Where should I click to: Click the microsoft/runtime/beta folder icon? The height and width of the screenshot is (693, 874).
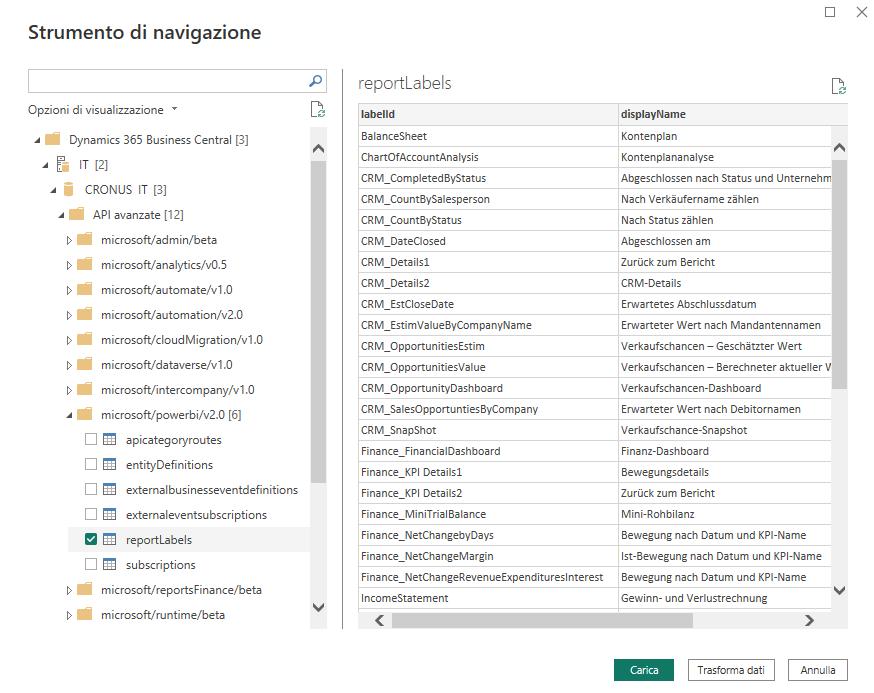85,614
